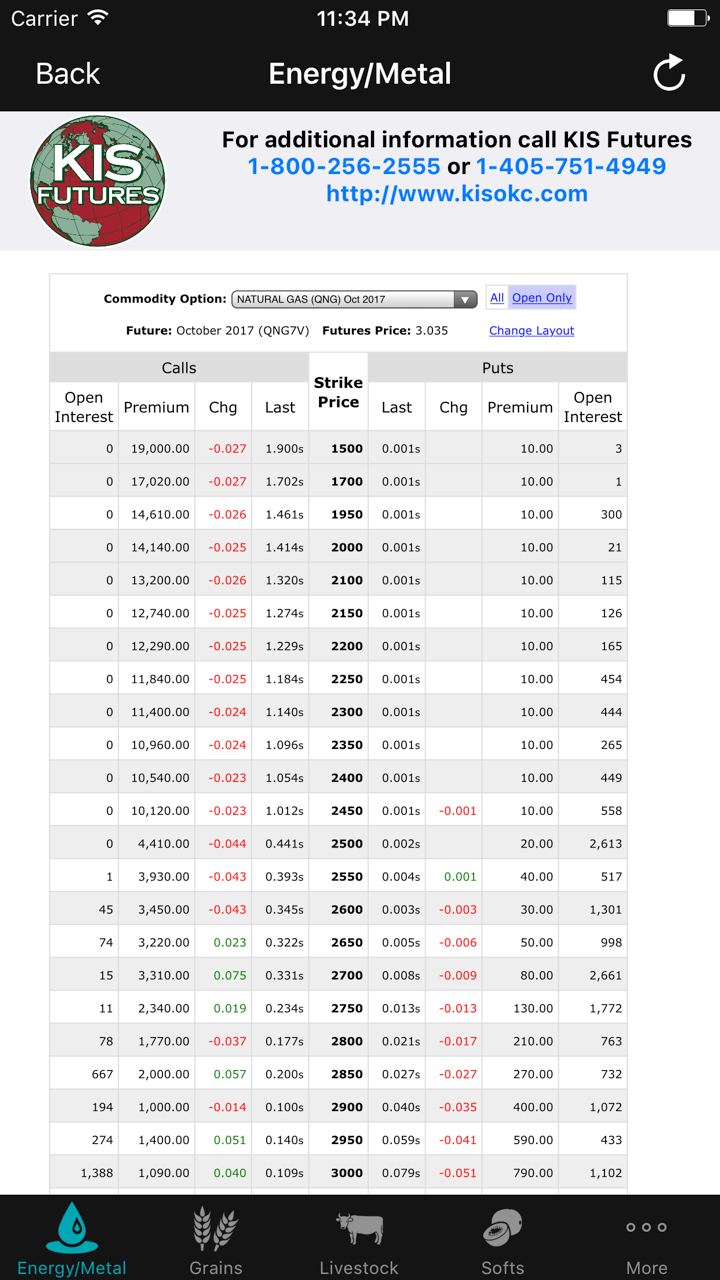Open the Commodity Option dropdown
Viewport: 720px width, 1280px height.
[354, 299]
